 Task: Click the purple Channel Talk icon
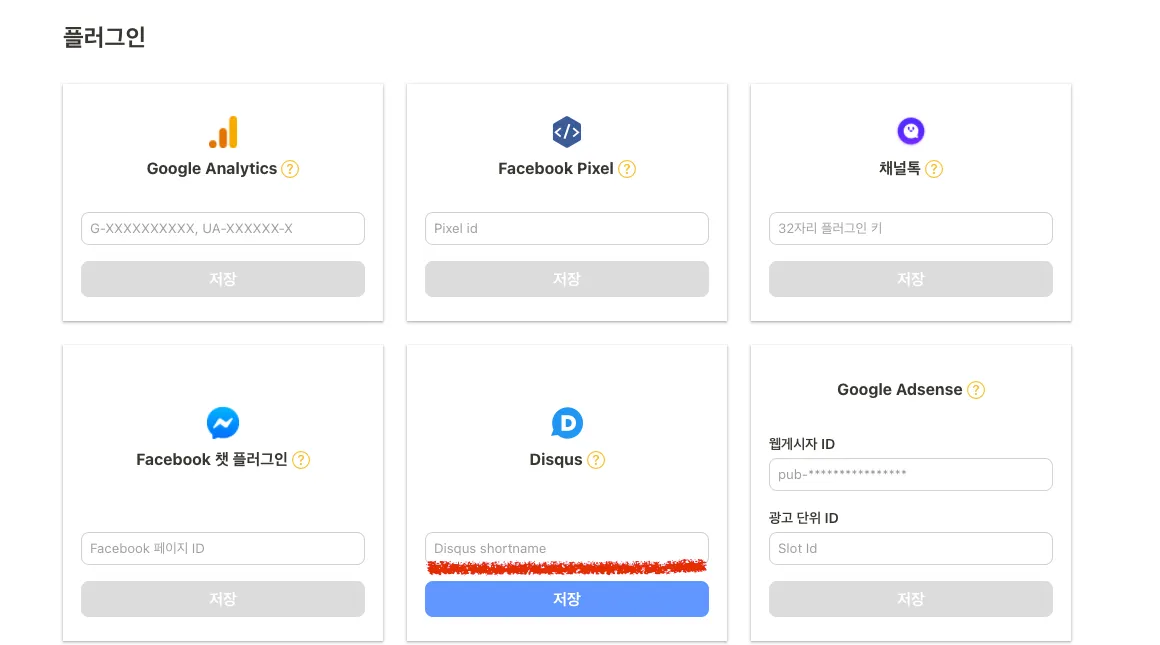click(x=911, y=130)
